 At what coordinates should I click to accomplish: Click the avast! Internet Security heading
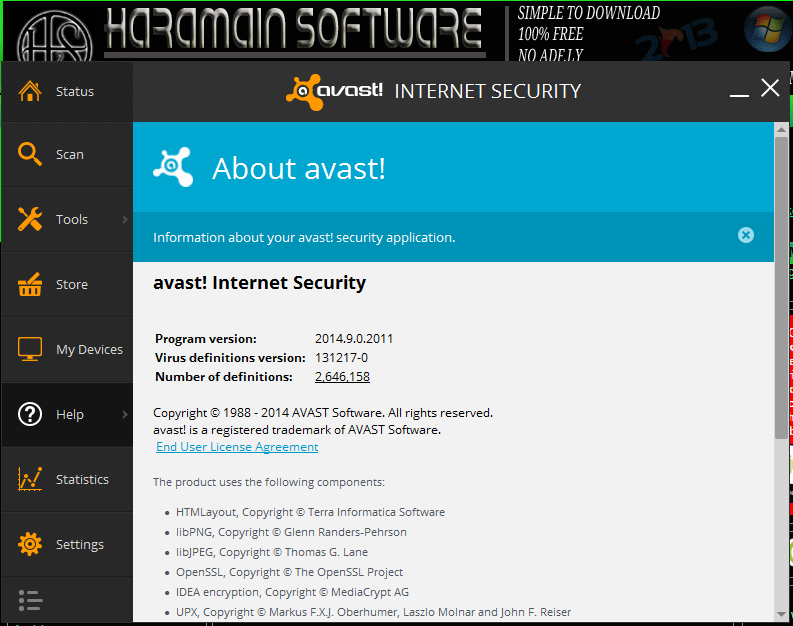[x=259, y=283]
